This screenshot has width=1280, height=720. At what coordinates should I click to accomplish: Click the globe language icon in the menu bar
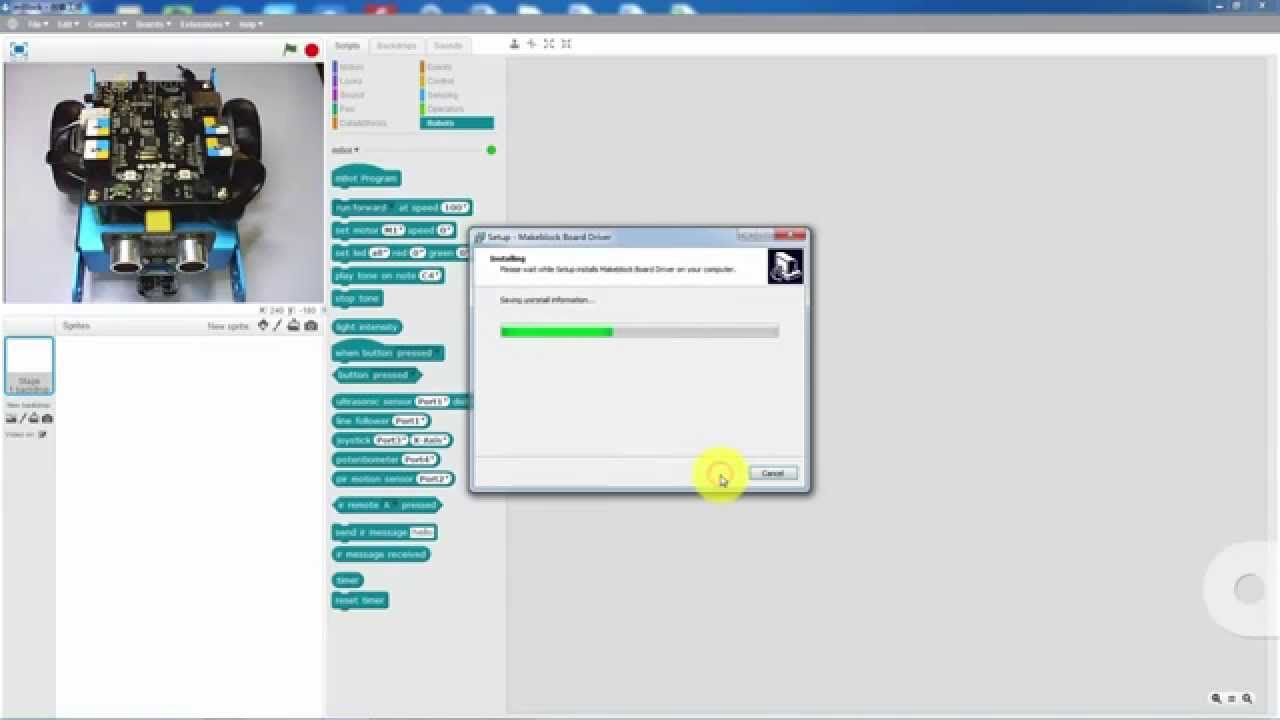click(x=12, y=24)
